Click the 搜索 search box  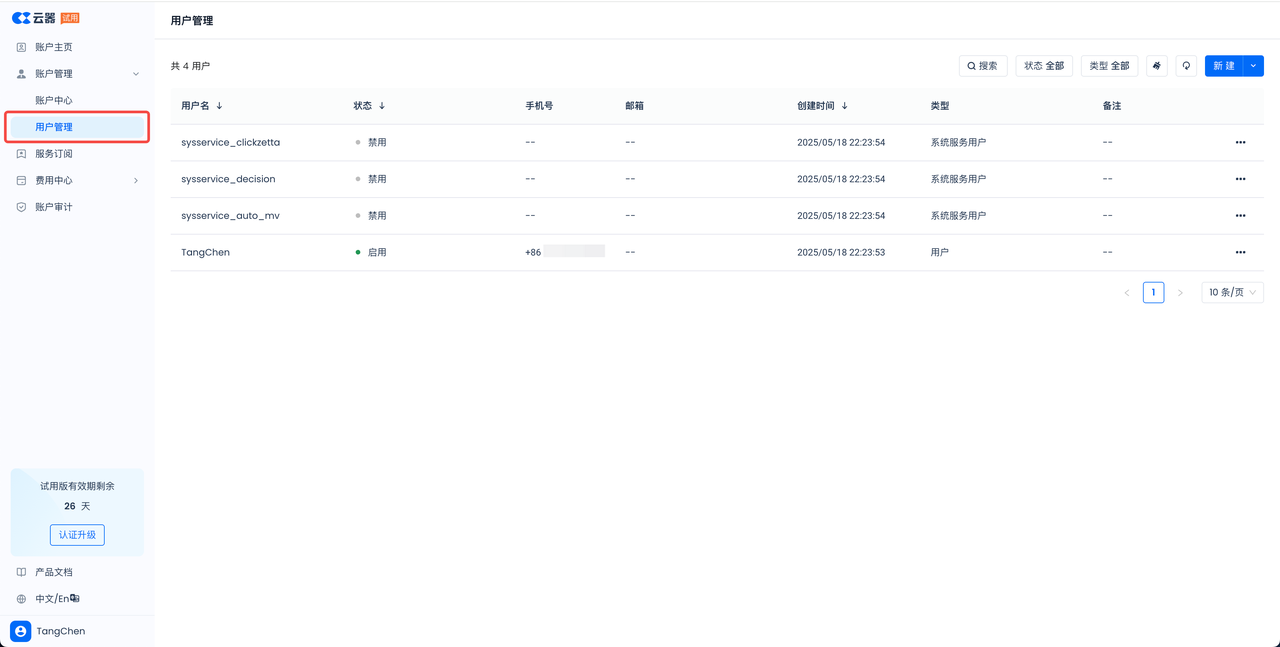pyautogui.click(x=982, y=66)
